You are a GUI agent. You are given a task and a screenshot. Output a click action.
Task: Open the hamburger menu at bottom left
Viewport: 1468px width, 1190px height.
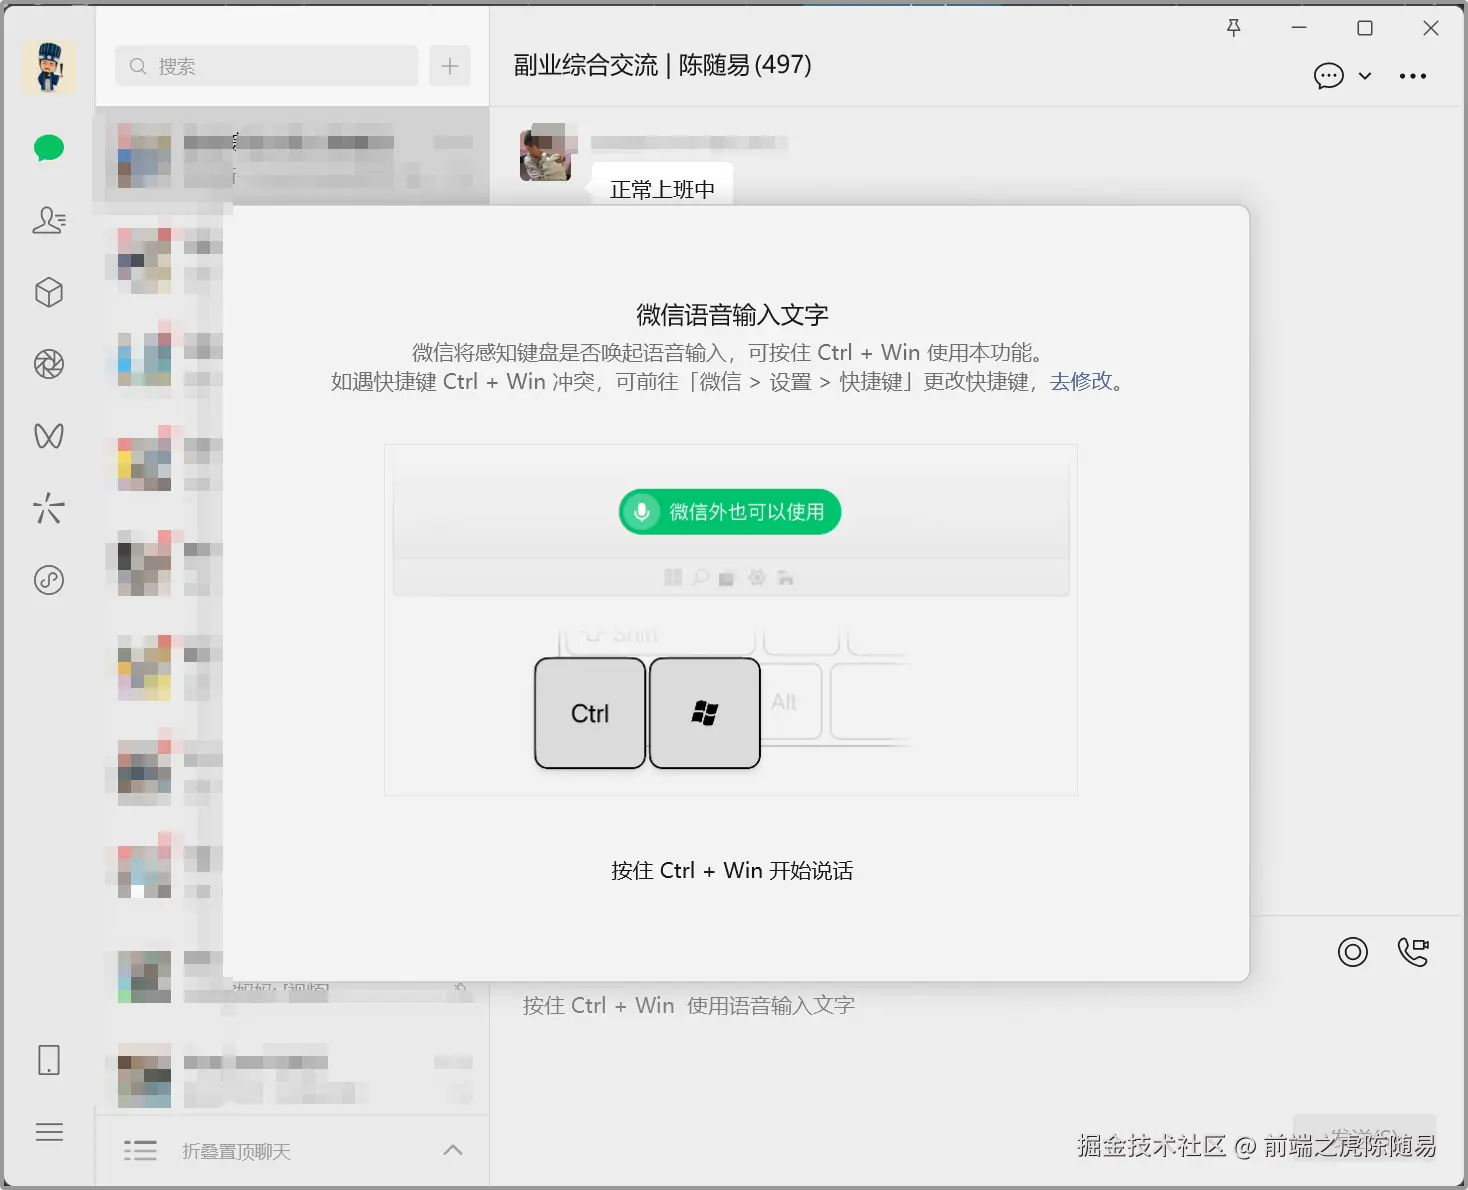click(48, 1131)
